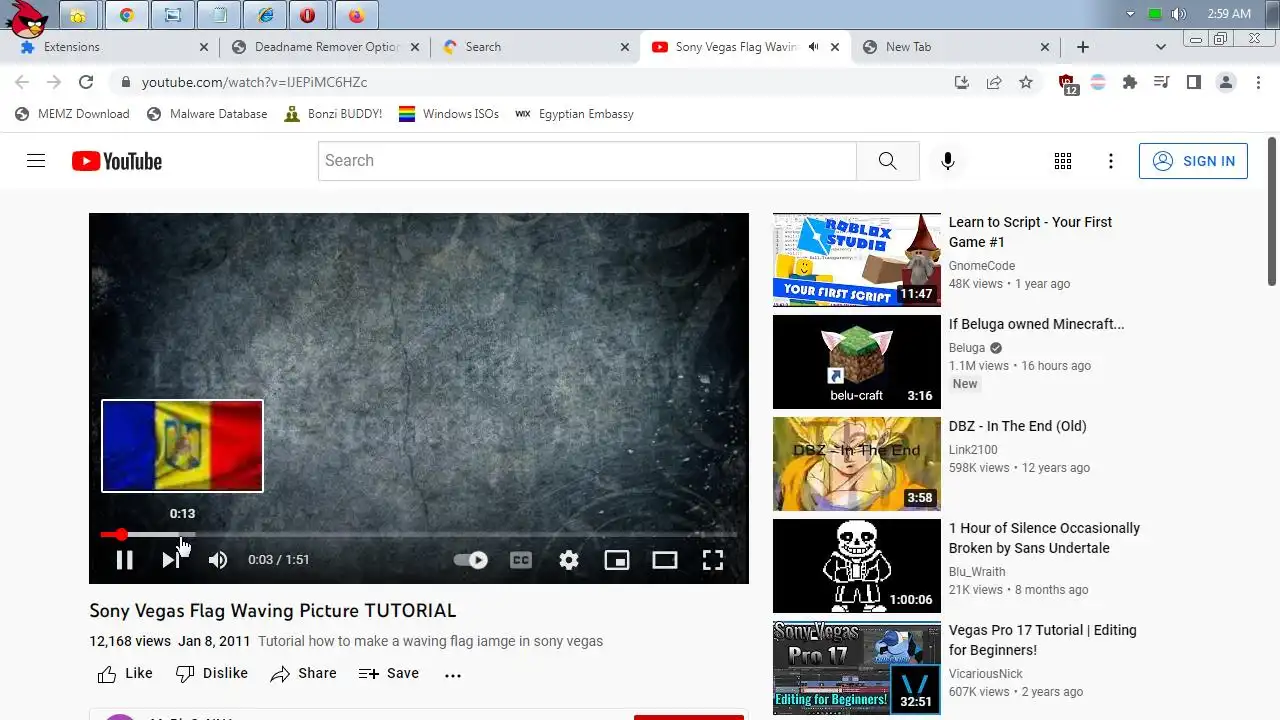Open uBlock Origin extension icon
The height and width of the screenshot is (720, 1280).
pos(1067,84)
